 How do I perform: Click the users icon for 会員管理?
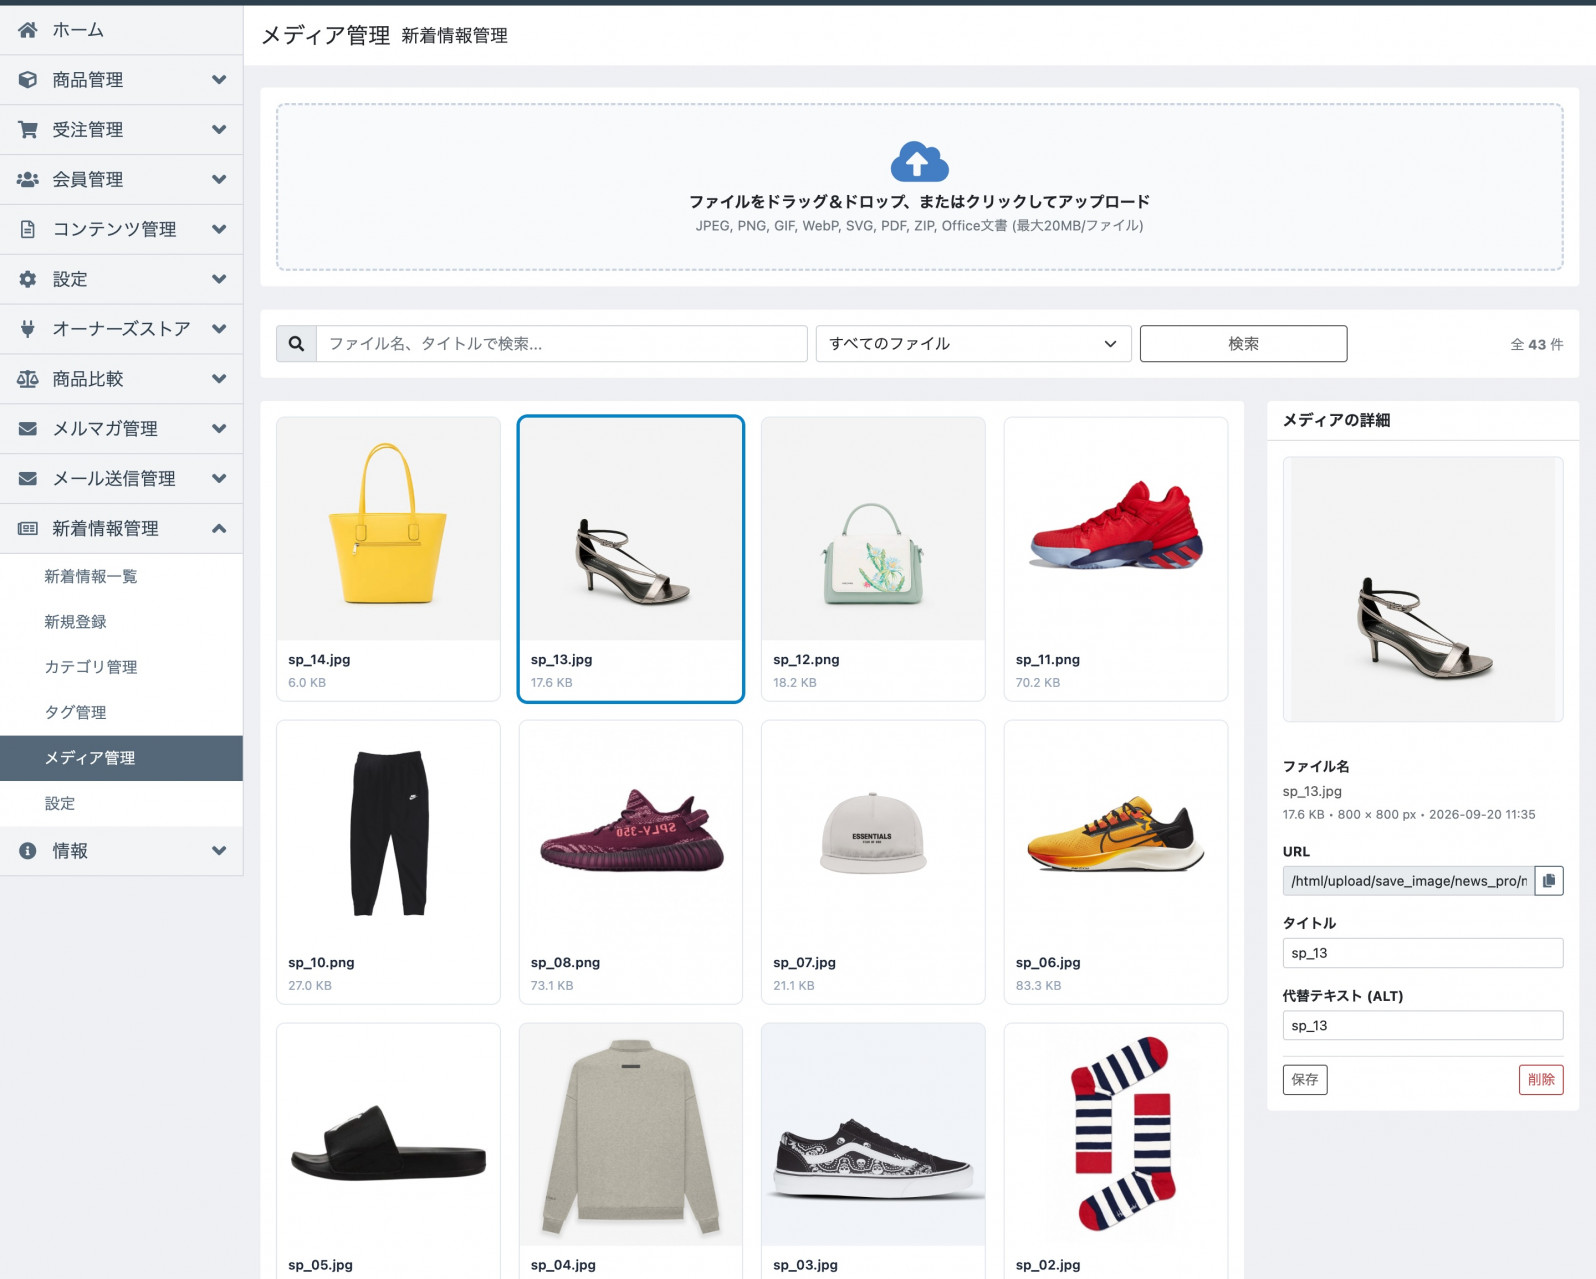pos(28,180)
